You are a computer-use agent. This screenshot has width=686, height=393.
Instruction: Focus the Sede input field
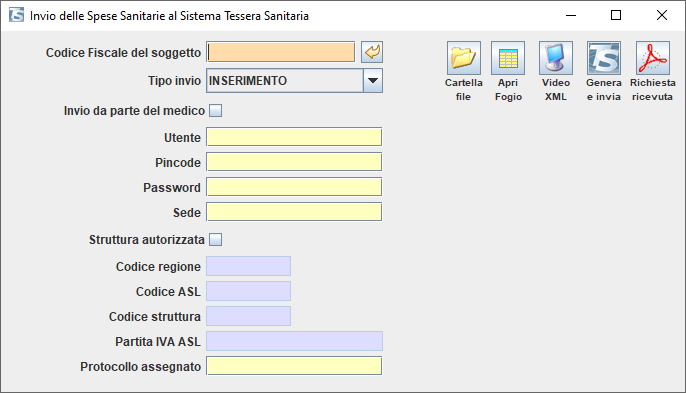click(294, 212)
